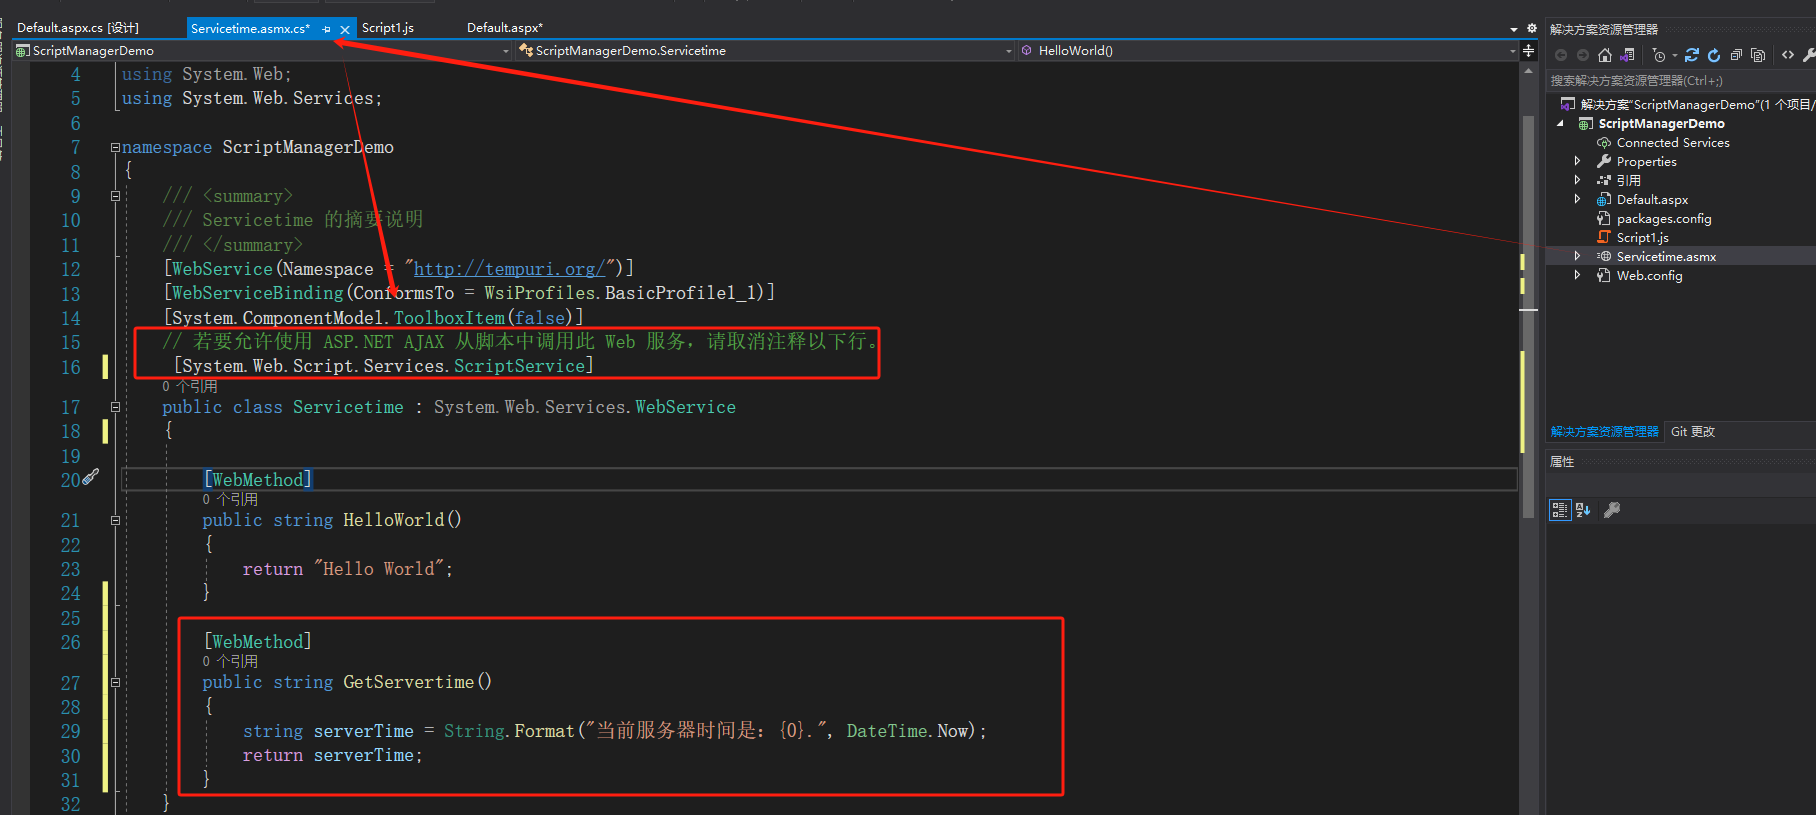Select Web.config in Solution Explorer

coord(1649,276)
